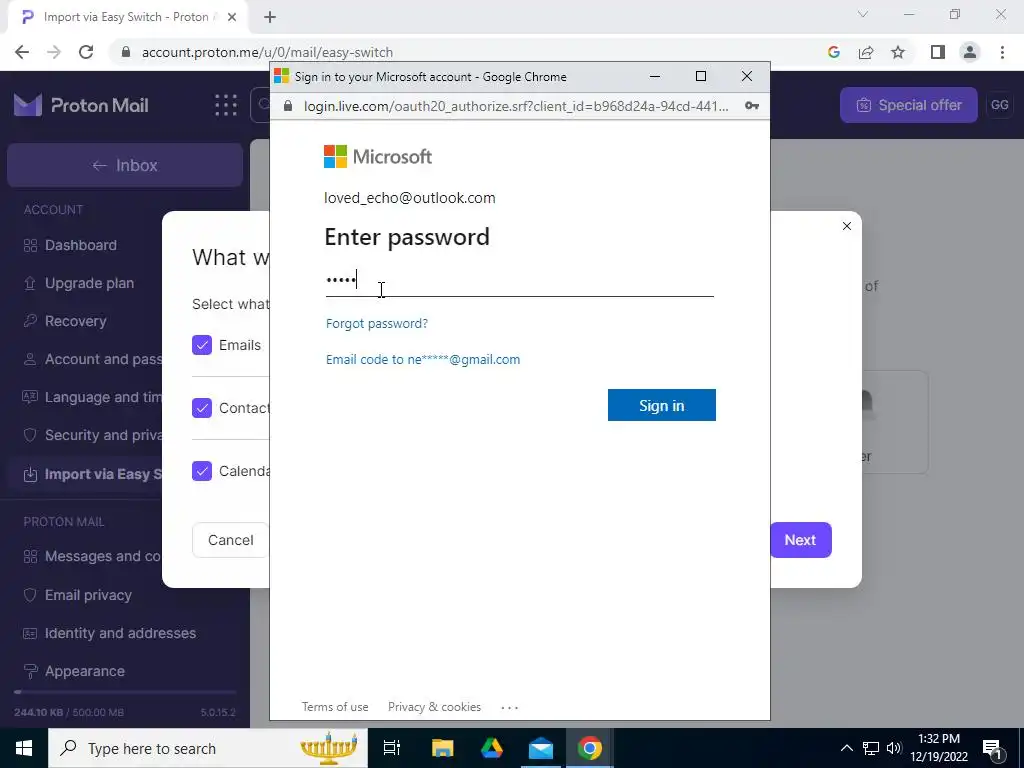The image size is (1024, 768).
Task: Click the Import via Easy Switch icon
Action: tap(30, 475)
